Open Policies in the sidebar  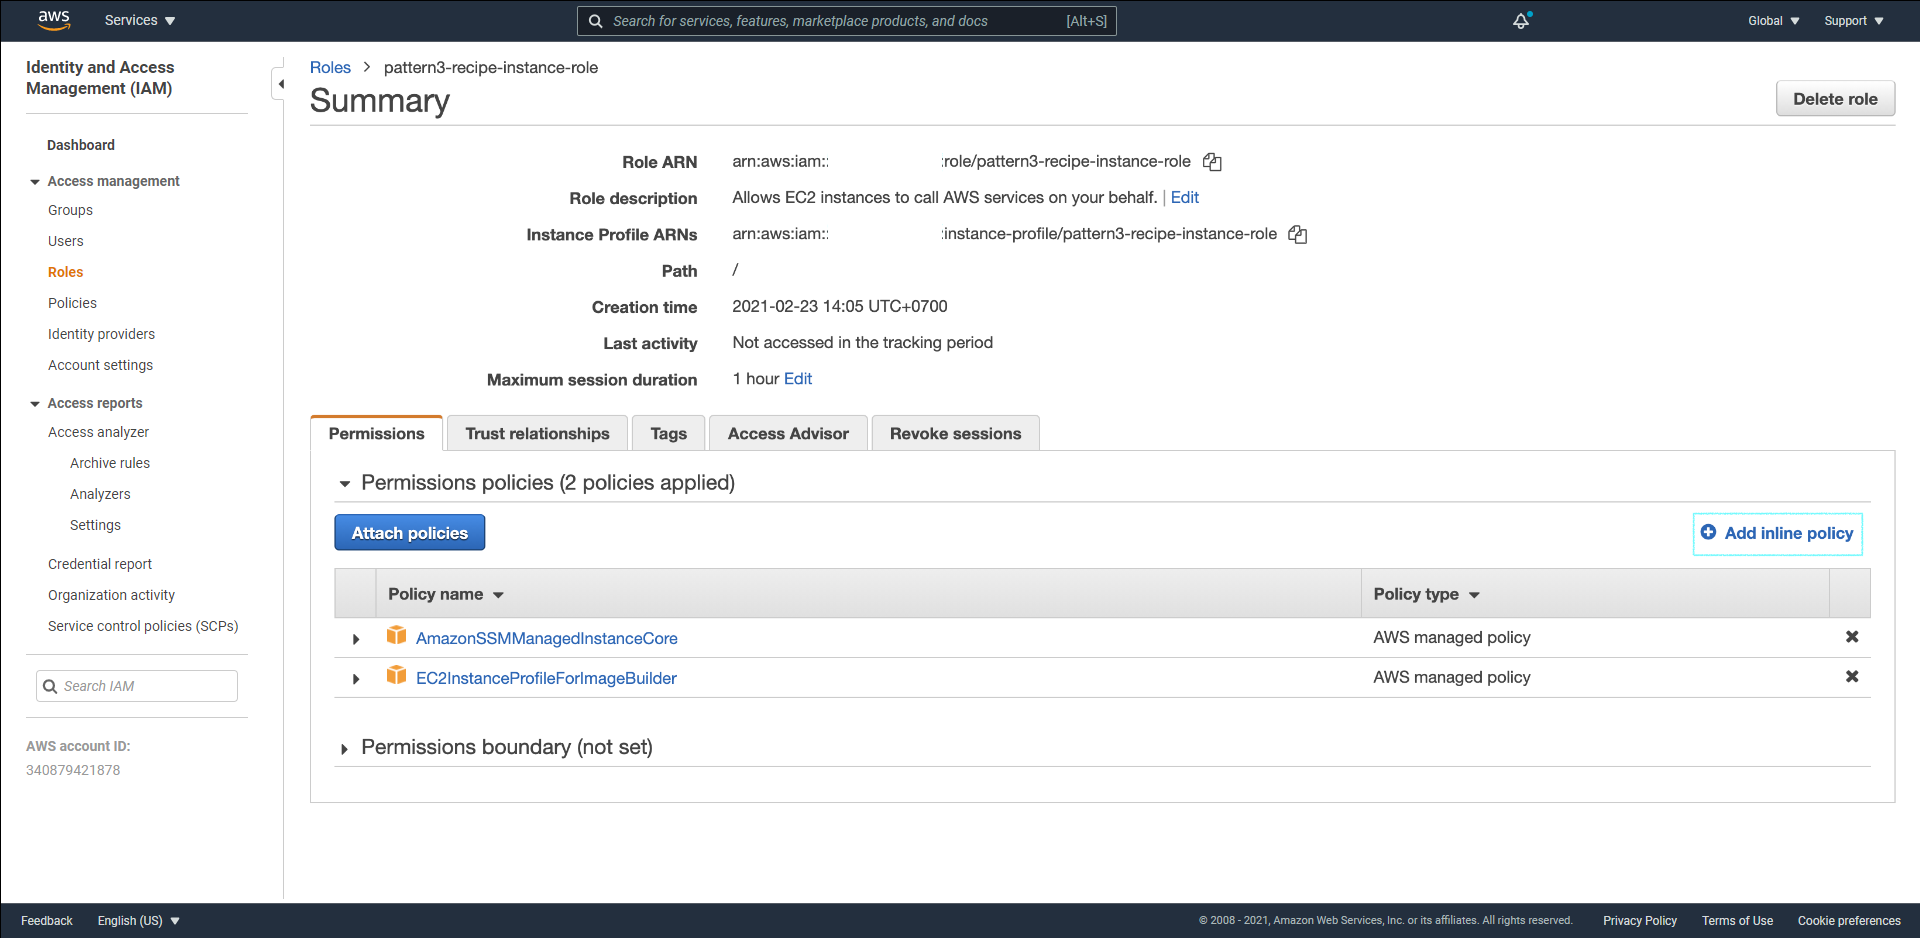(72, 303)
